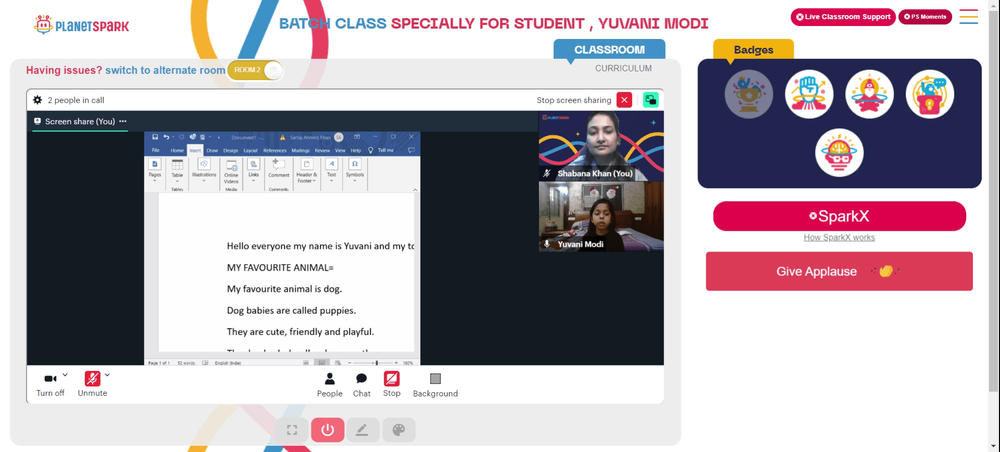1000x452 pixels.
Task: Select Shabana Khan video tile
Action: pyautogui.click(x=601, y=147)
